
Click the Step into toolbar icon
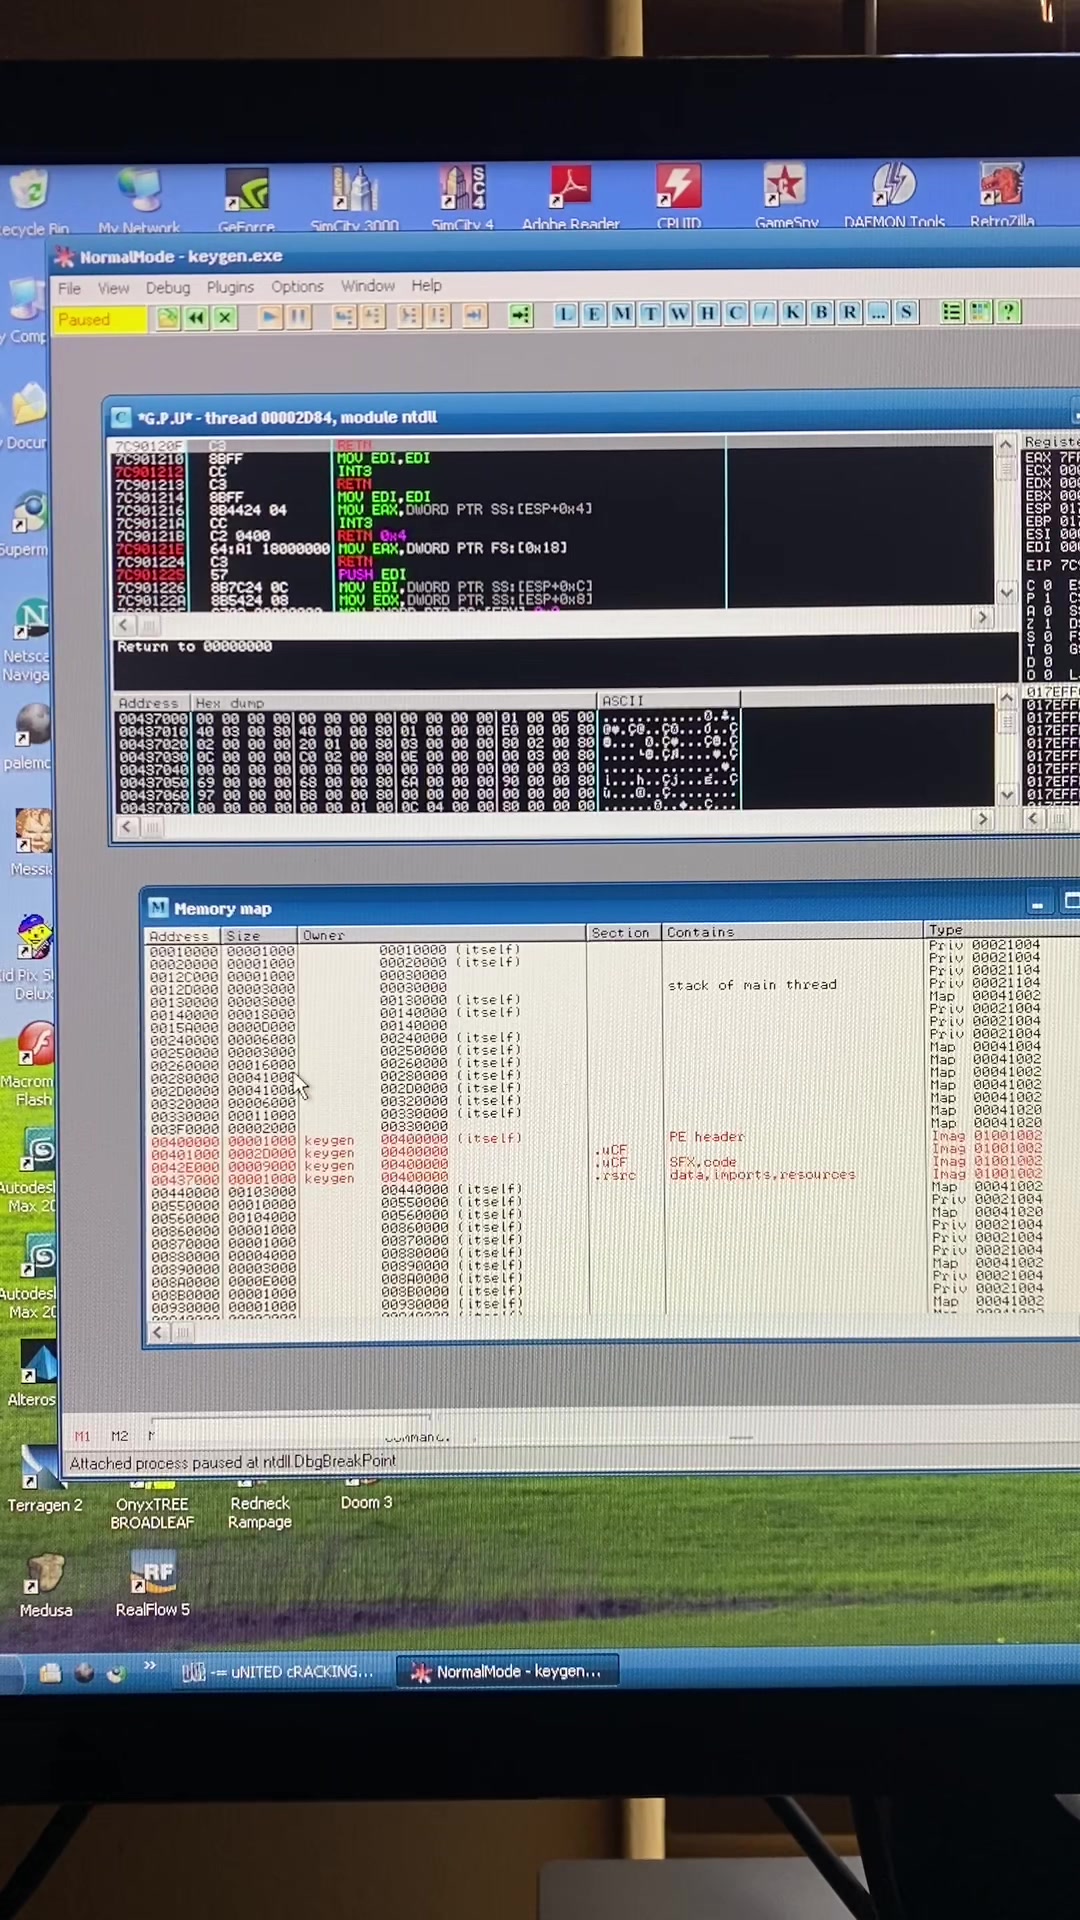(343, 316)
